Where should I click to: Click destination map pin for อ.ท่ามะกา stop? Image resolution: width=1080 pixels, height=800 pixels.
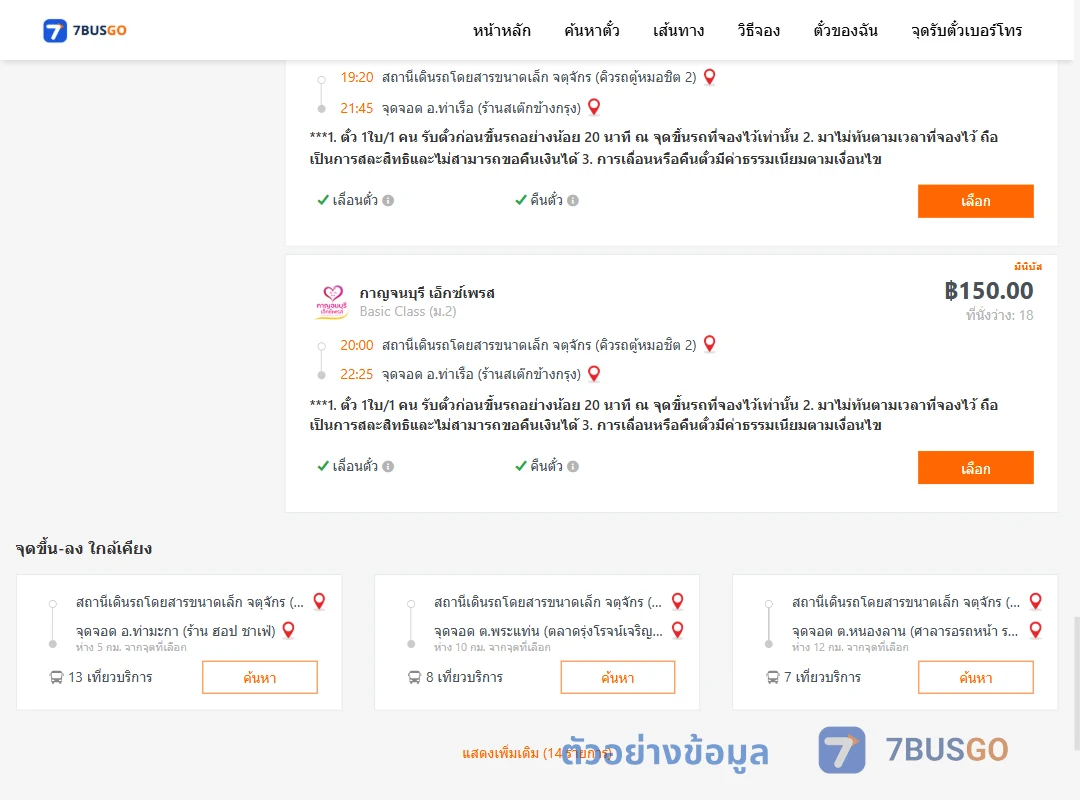[289, 630]
